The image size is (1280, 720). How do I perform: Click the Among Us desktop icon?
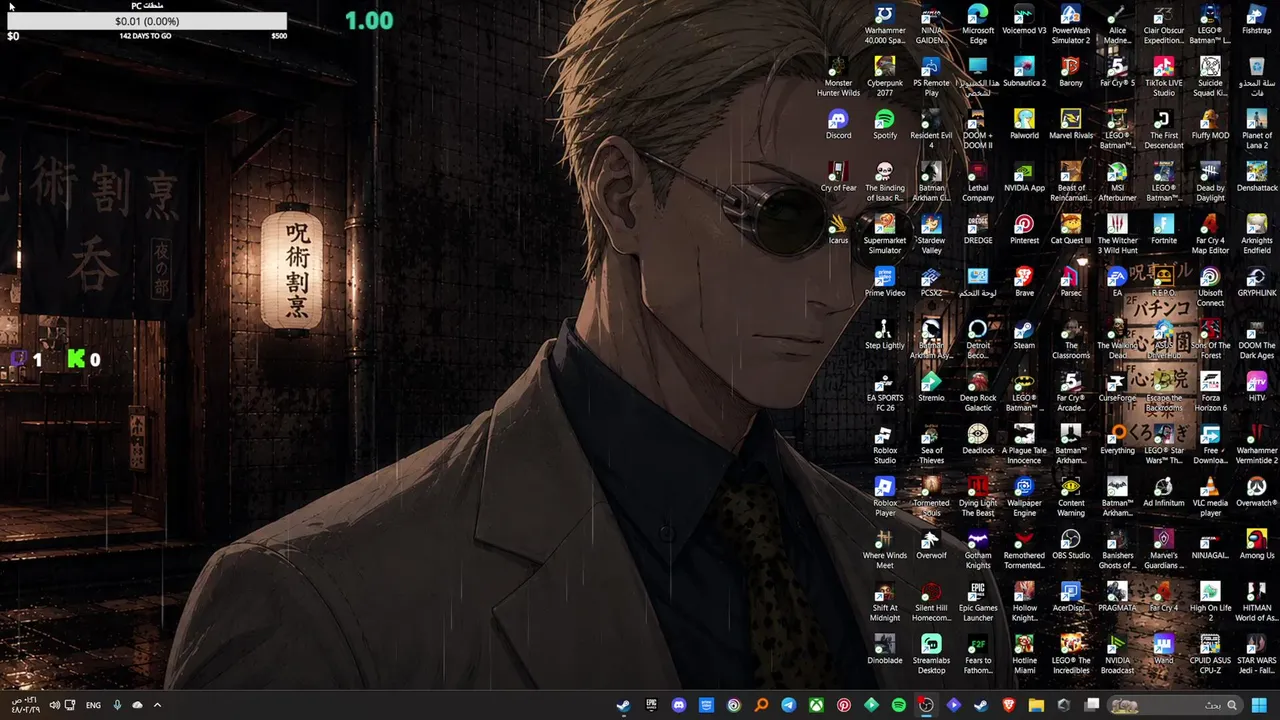coord(1257,542)
